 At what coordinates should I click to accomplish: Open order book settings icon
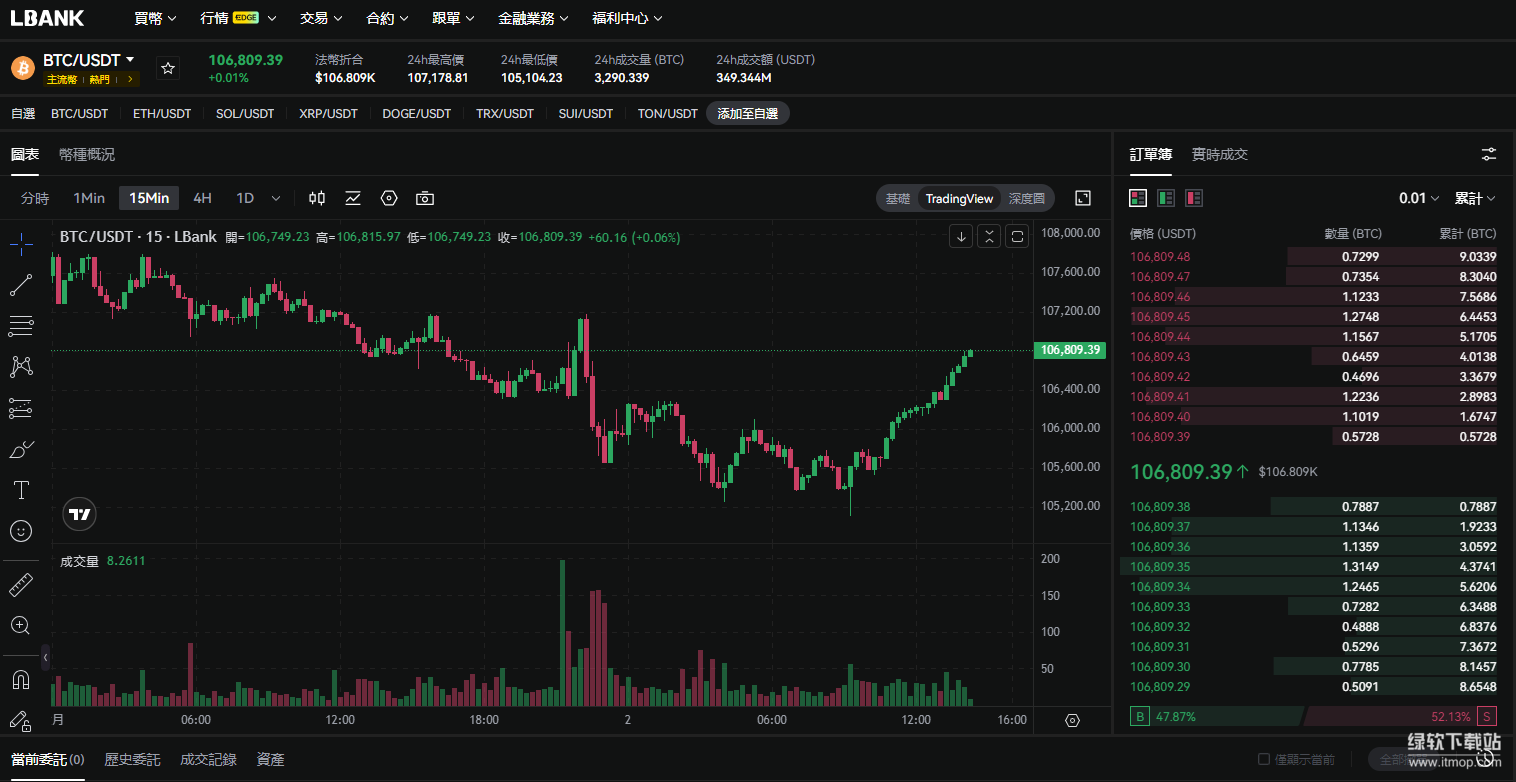[1489, 154]
